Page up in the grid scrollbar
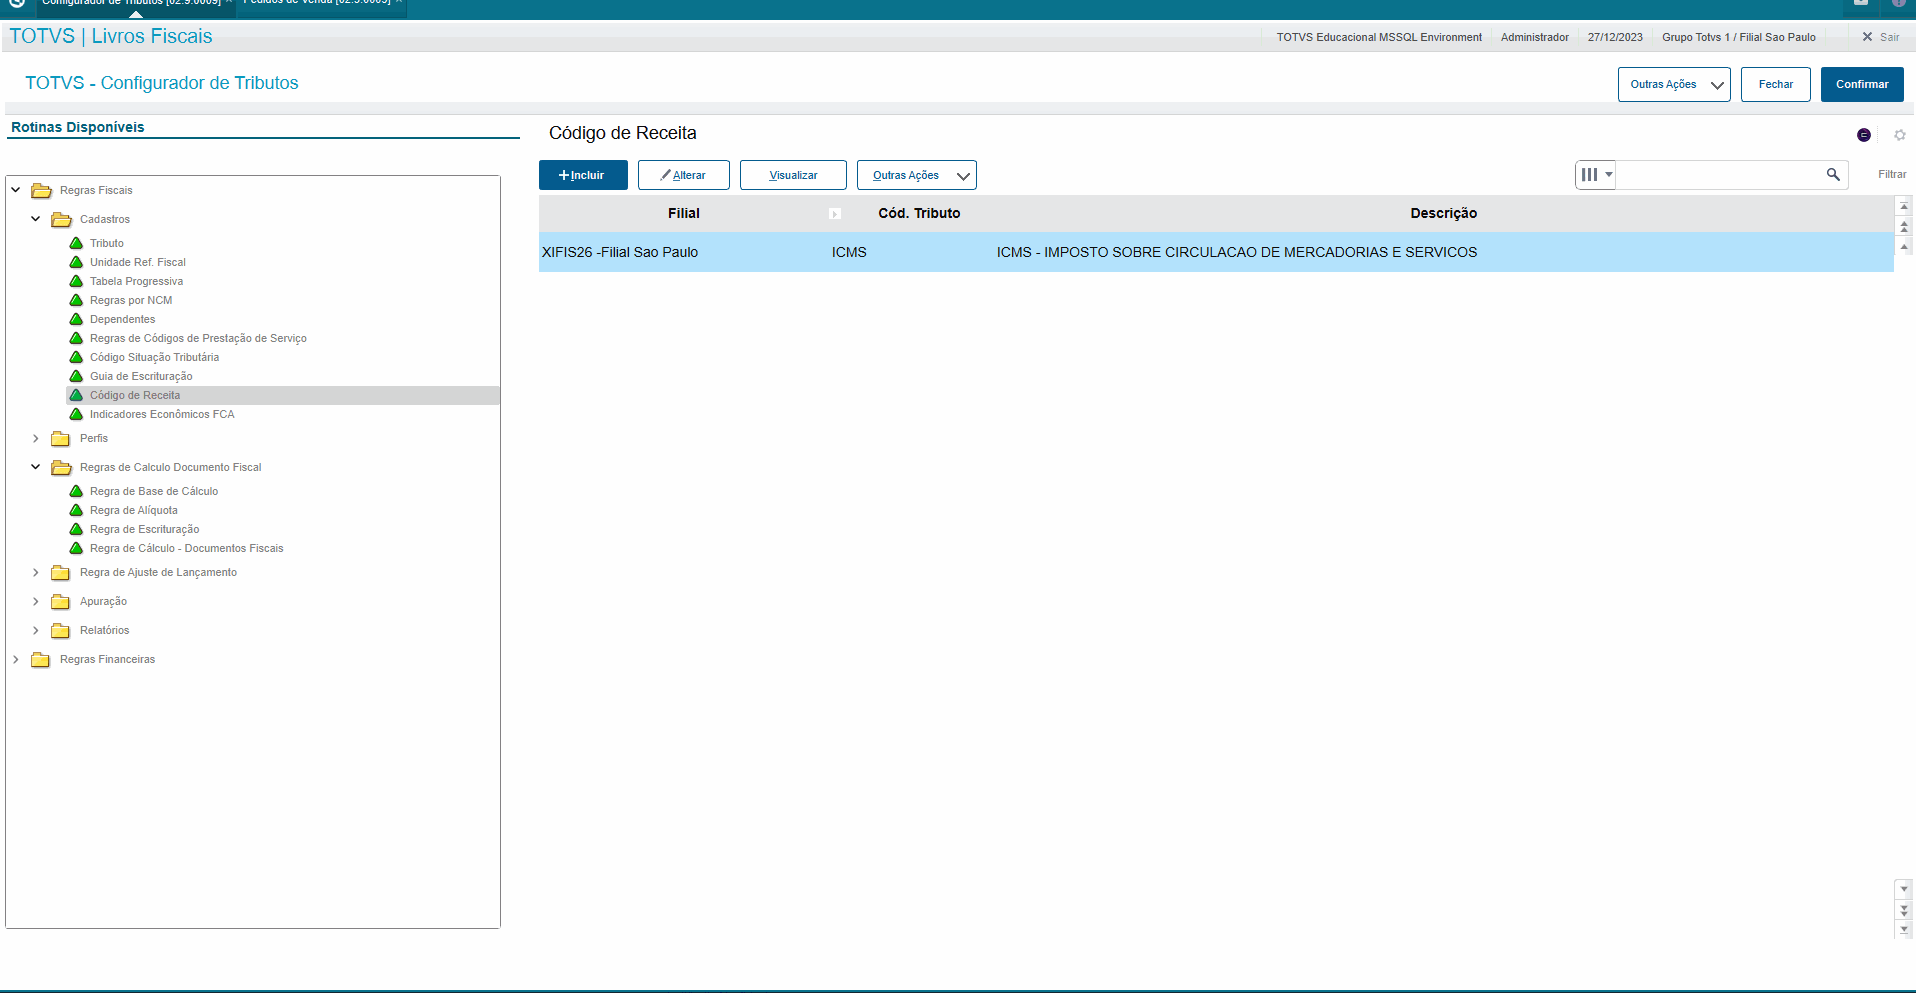 [x=1904, y=226]
